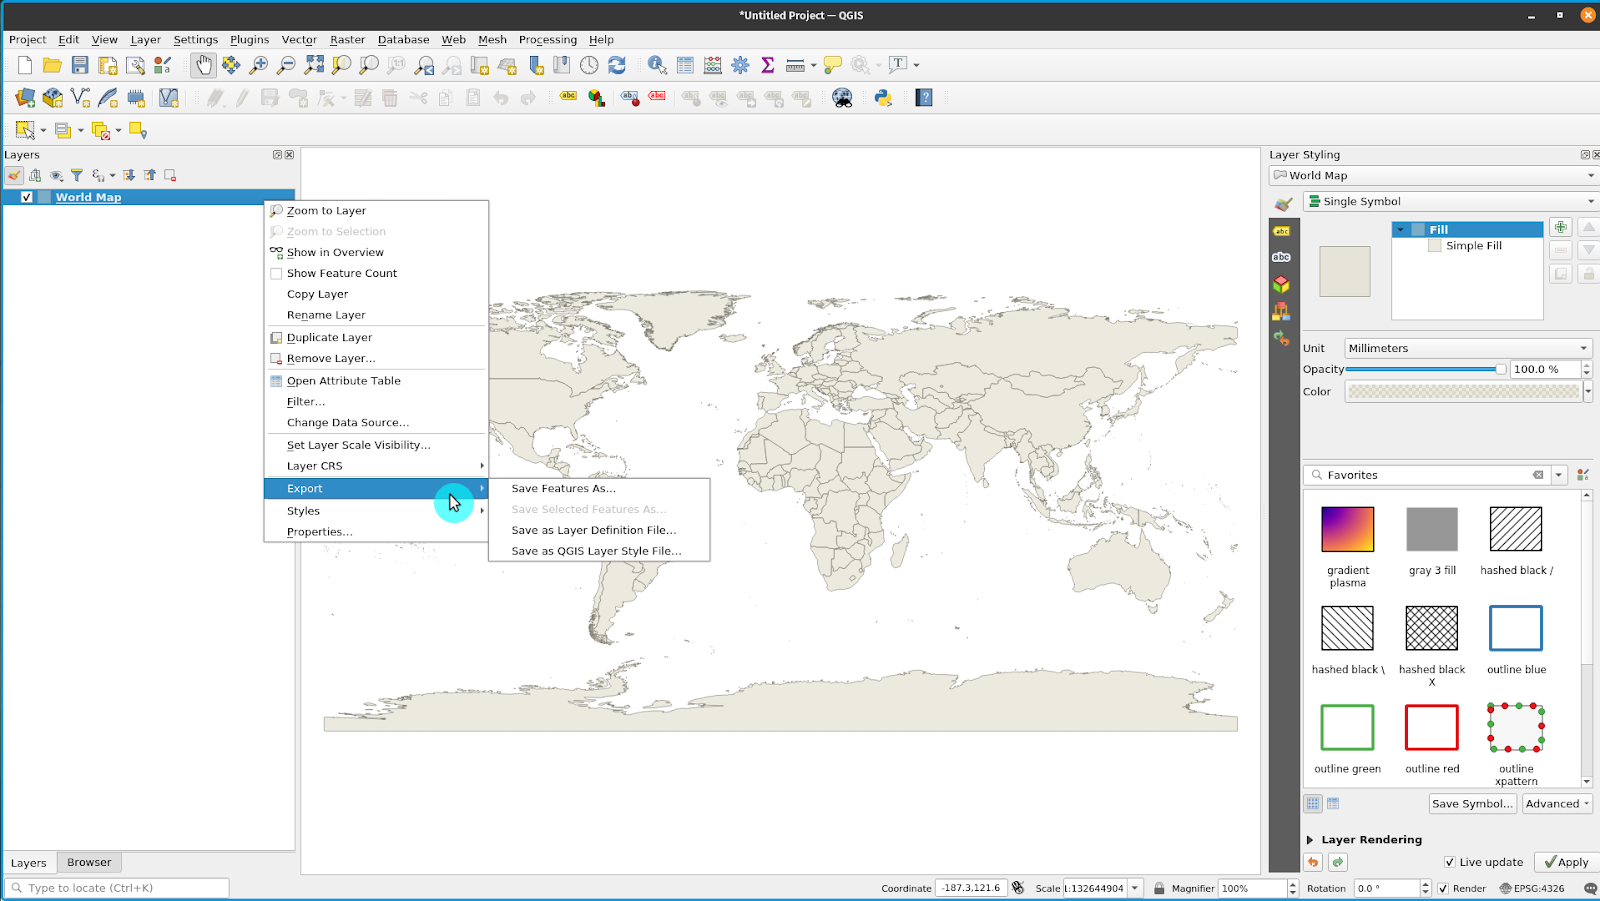Click the Filter Legend icon in Layers panel
The image size is (1600, 901).
[77, 174]
